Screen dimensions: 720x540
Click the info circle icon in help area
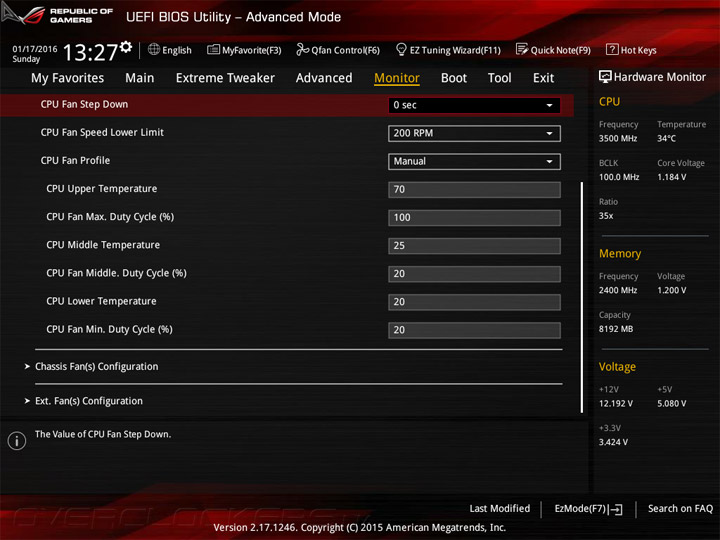coord(17,441)
